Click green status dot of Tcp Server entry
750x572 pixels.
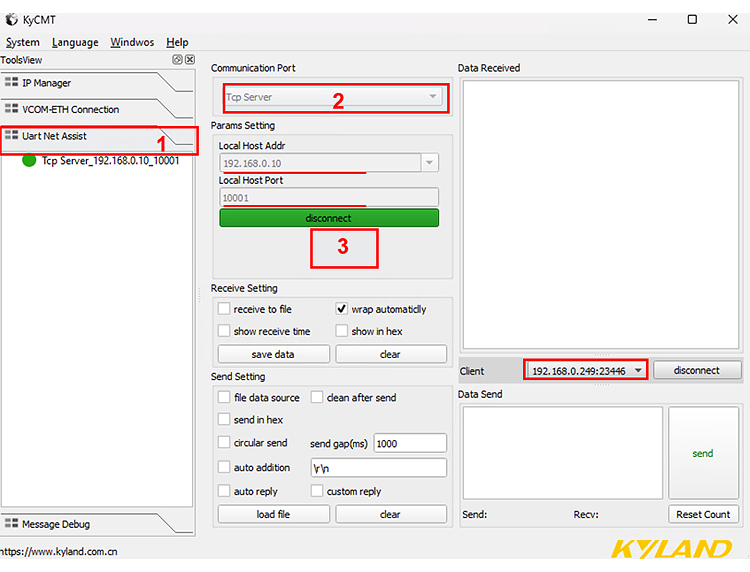tap(29, 160)
